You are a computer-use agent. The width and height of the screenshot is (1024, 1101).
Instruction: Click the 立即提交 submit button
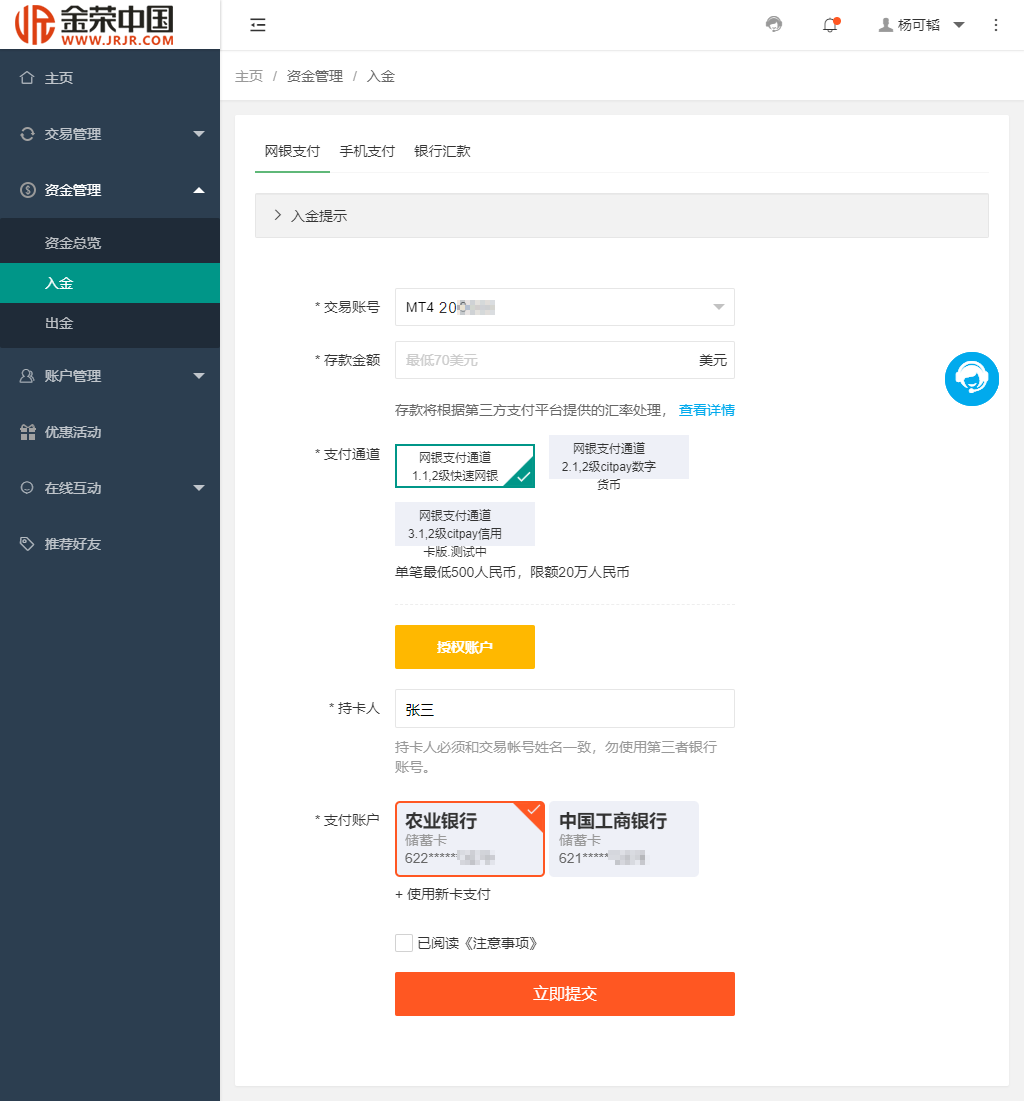(x=565, y=994)
